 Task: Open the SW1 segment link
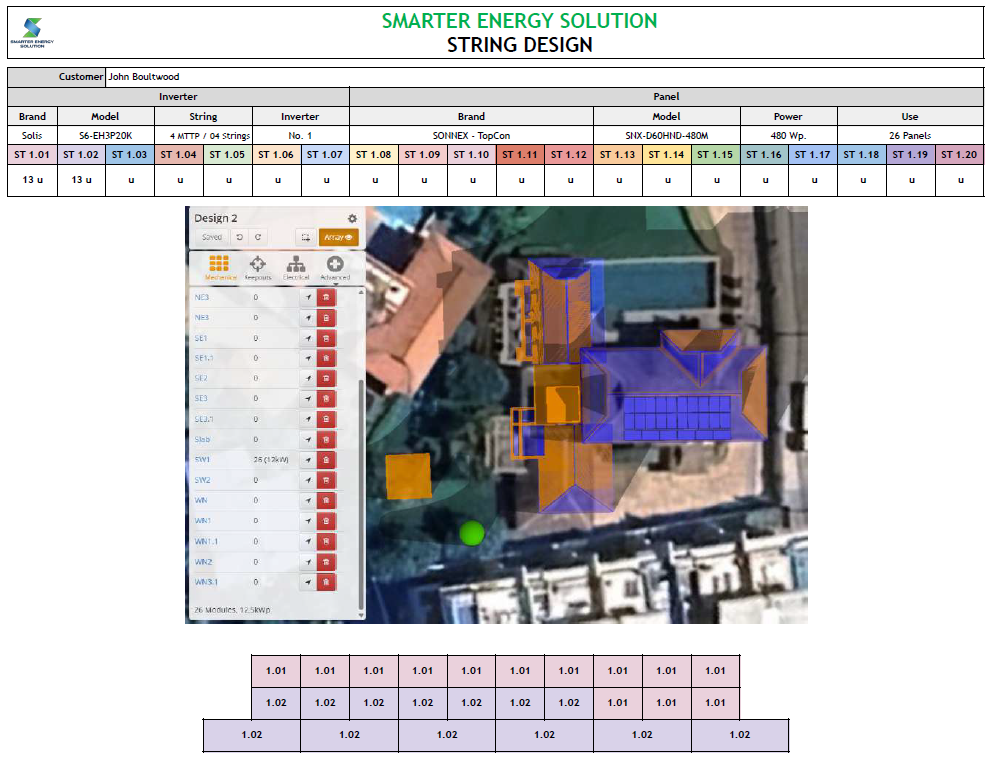(202, 460)
